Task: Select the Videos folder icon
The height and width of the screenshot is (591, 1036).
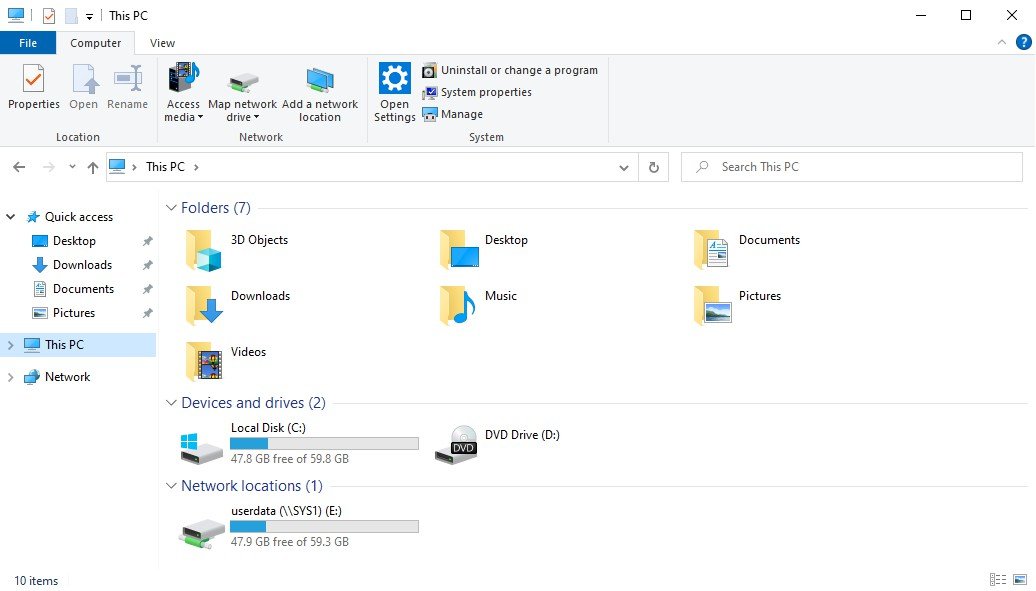Action: [204, 362]
